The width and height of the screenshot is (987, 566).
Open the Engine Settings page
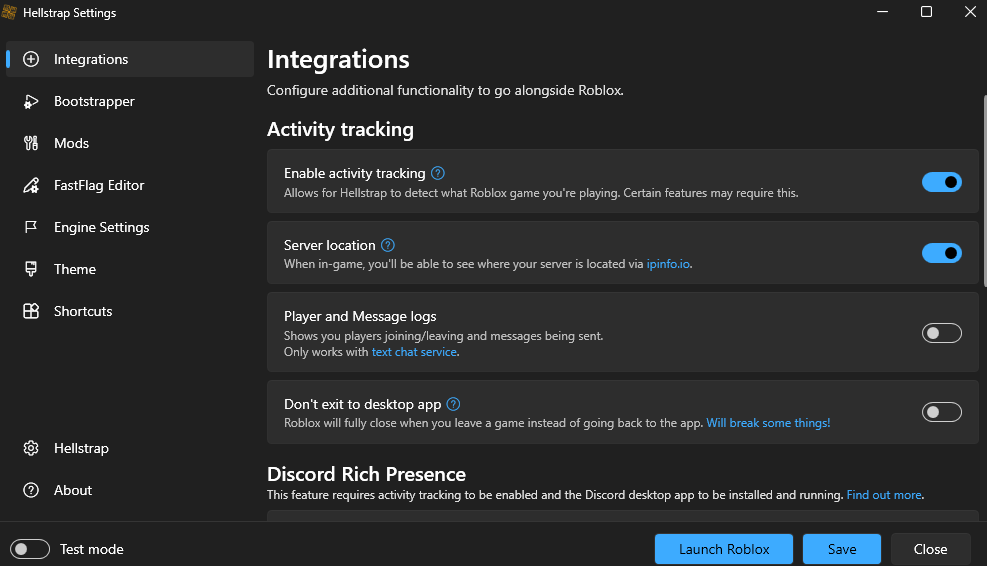click(130, 227)
